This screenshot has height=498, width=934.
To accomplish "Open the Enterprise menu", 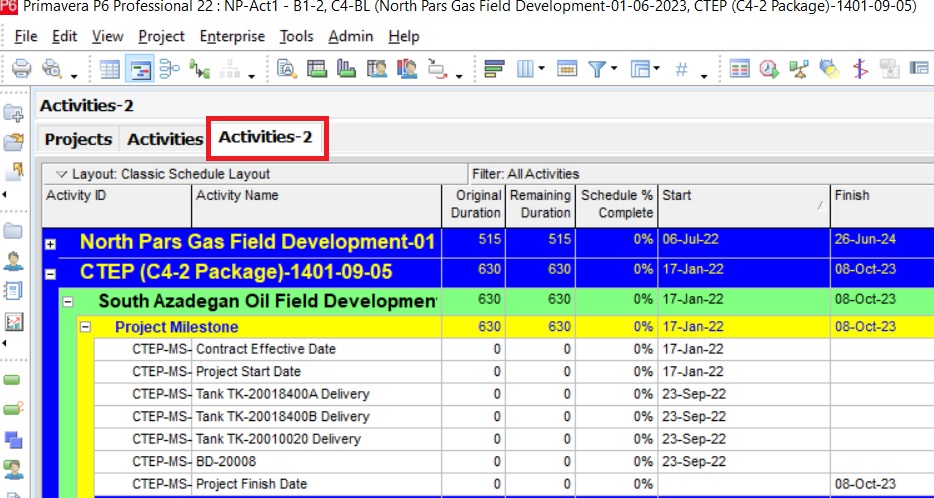I will (x=232, y=36).
